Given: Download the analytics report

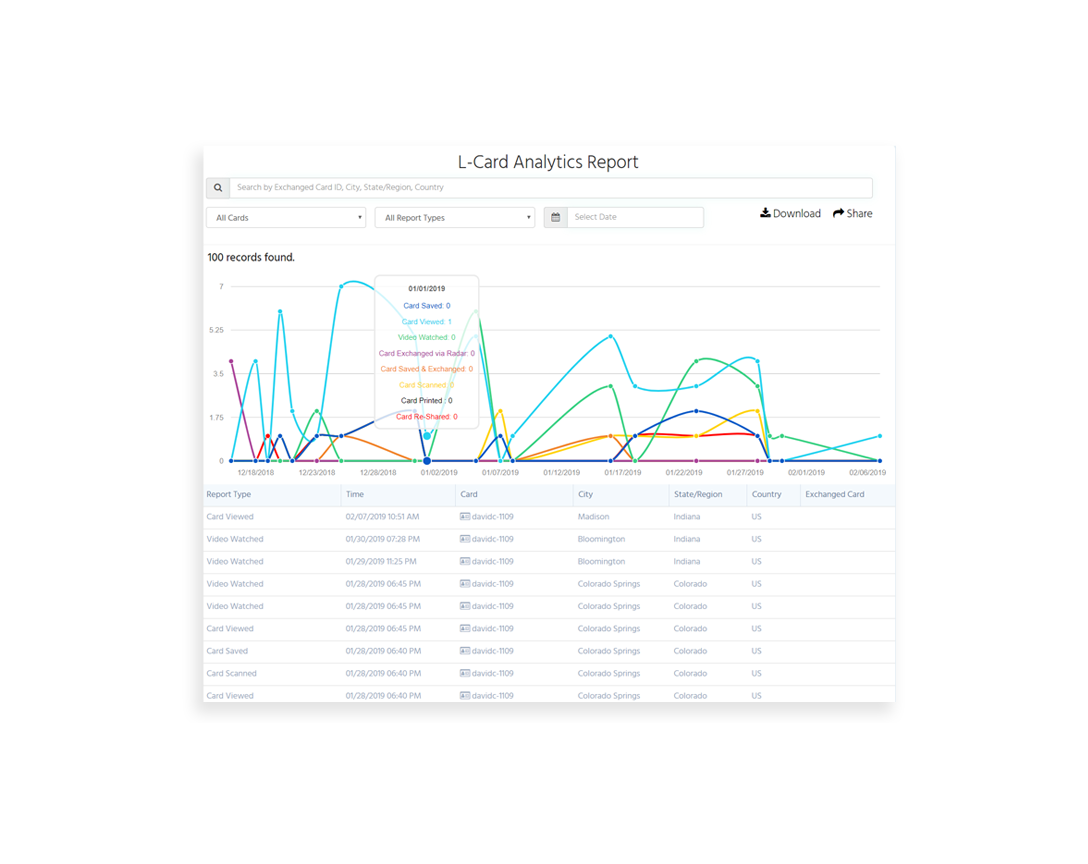Looking at the screenshot, I should [790, 213].
